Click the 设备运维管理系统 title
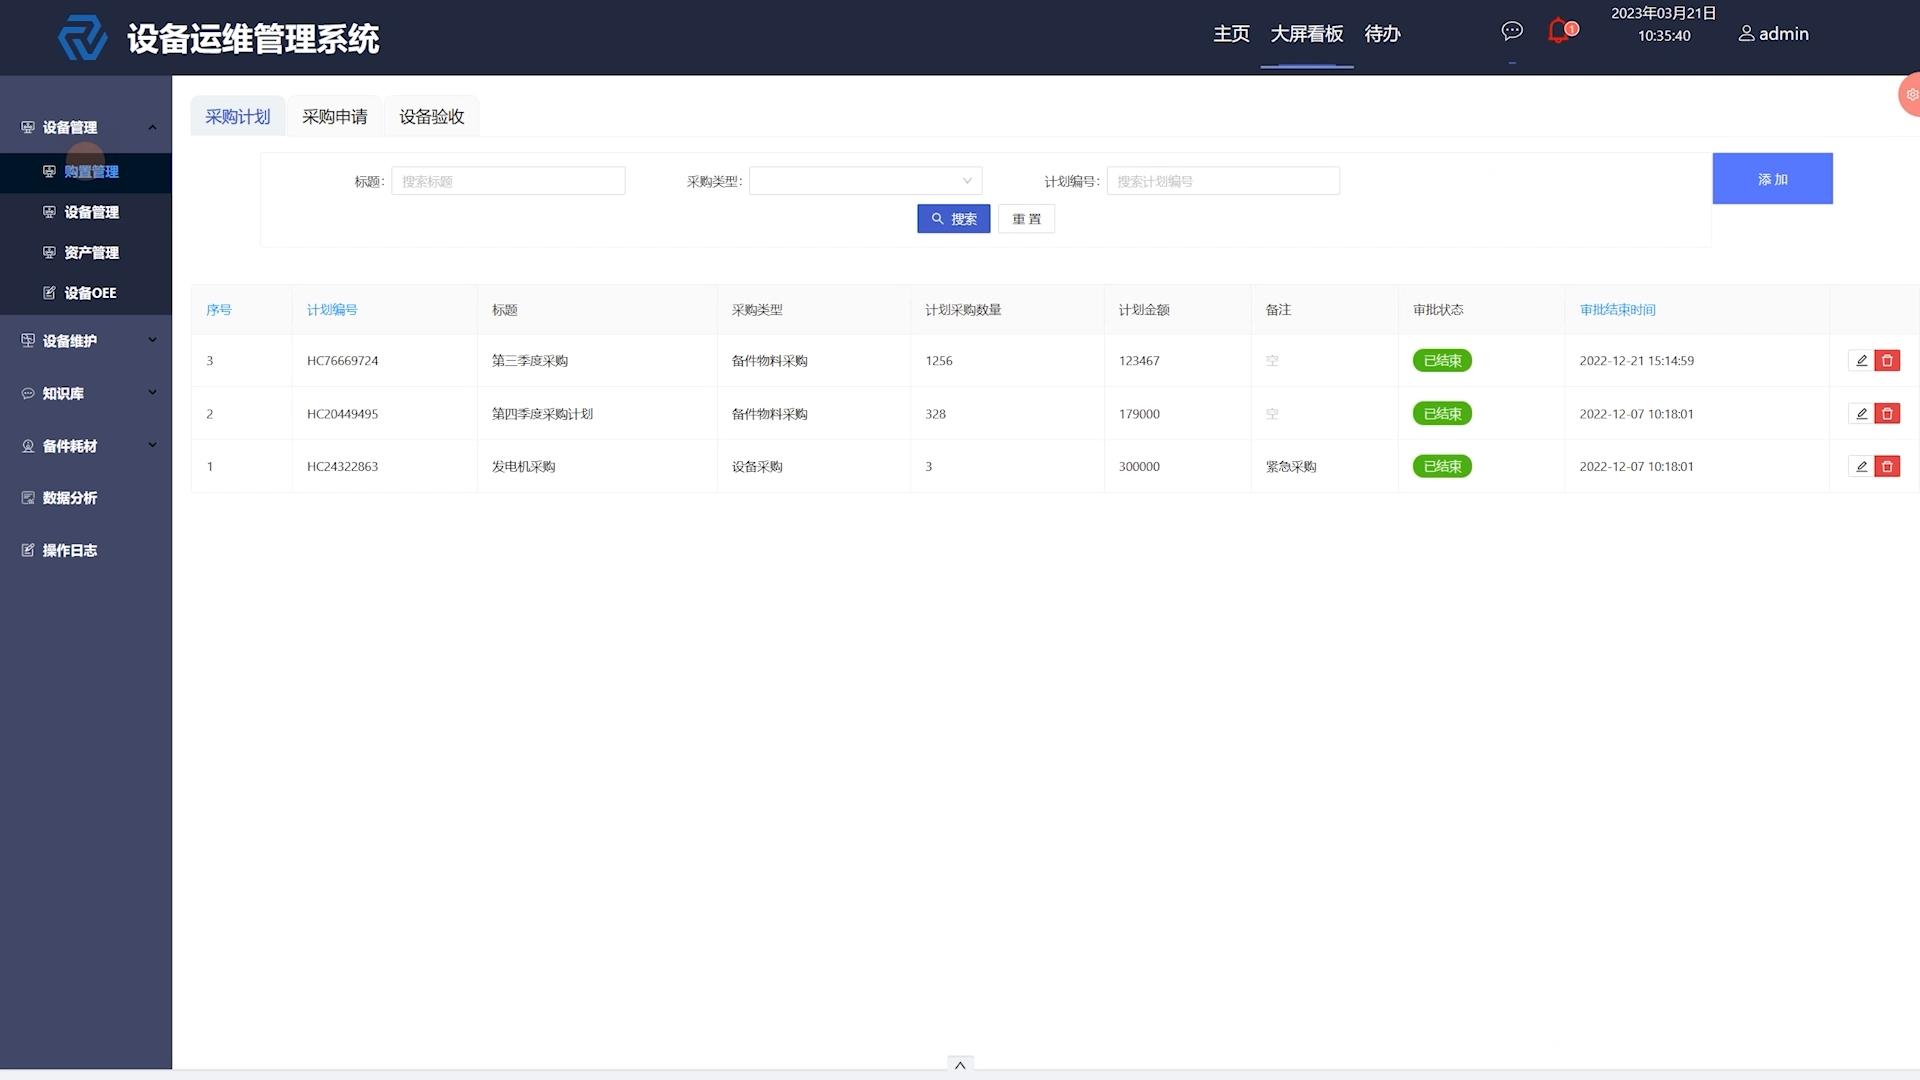The width and height of the screenshot is (1920, 1080). click(x=253, y=39)
